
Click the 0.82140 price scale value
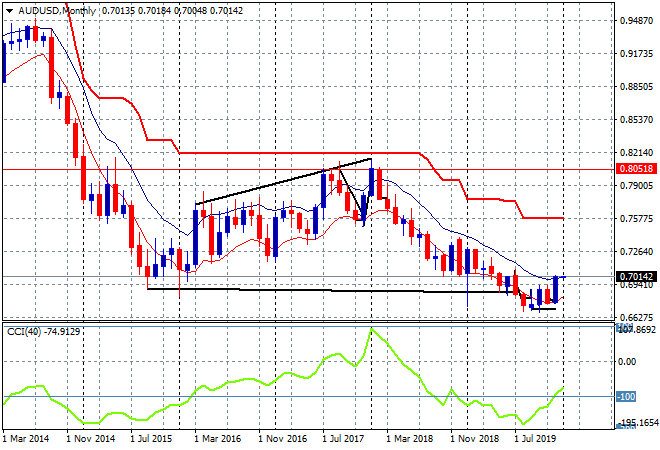636,152
